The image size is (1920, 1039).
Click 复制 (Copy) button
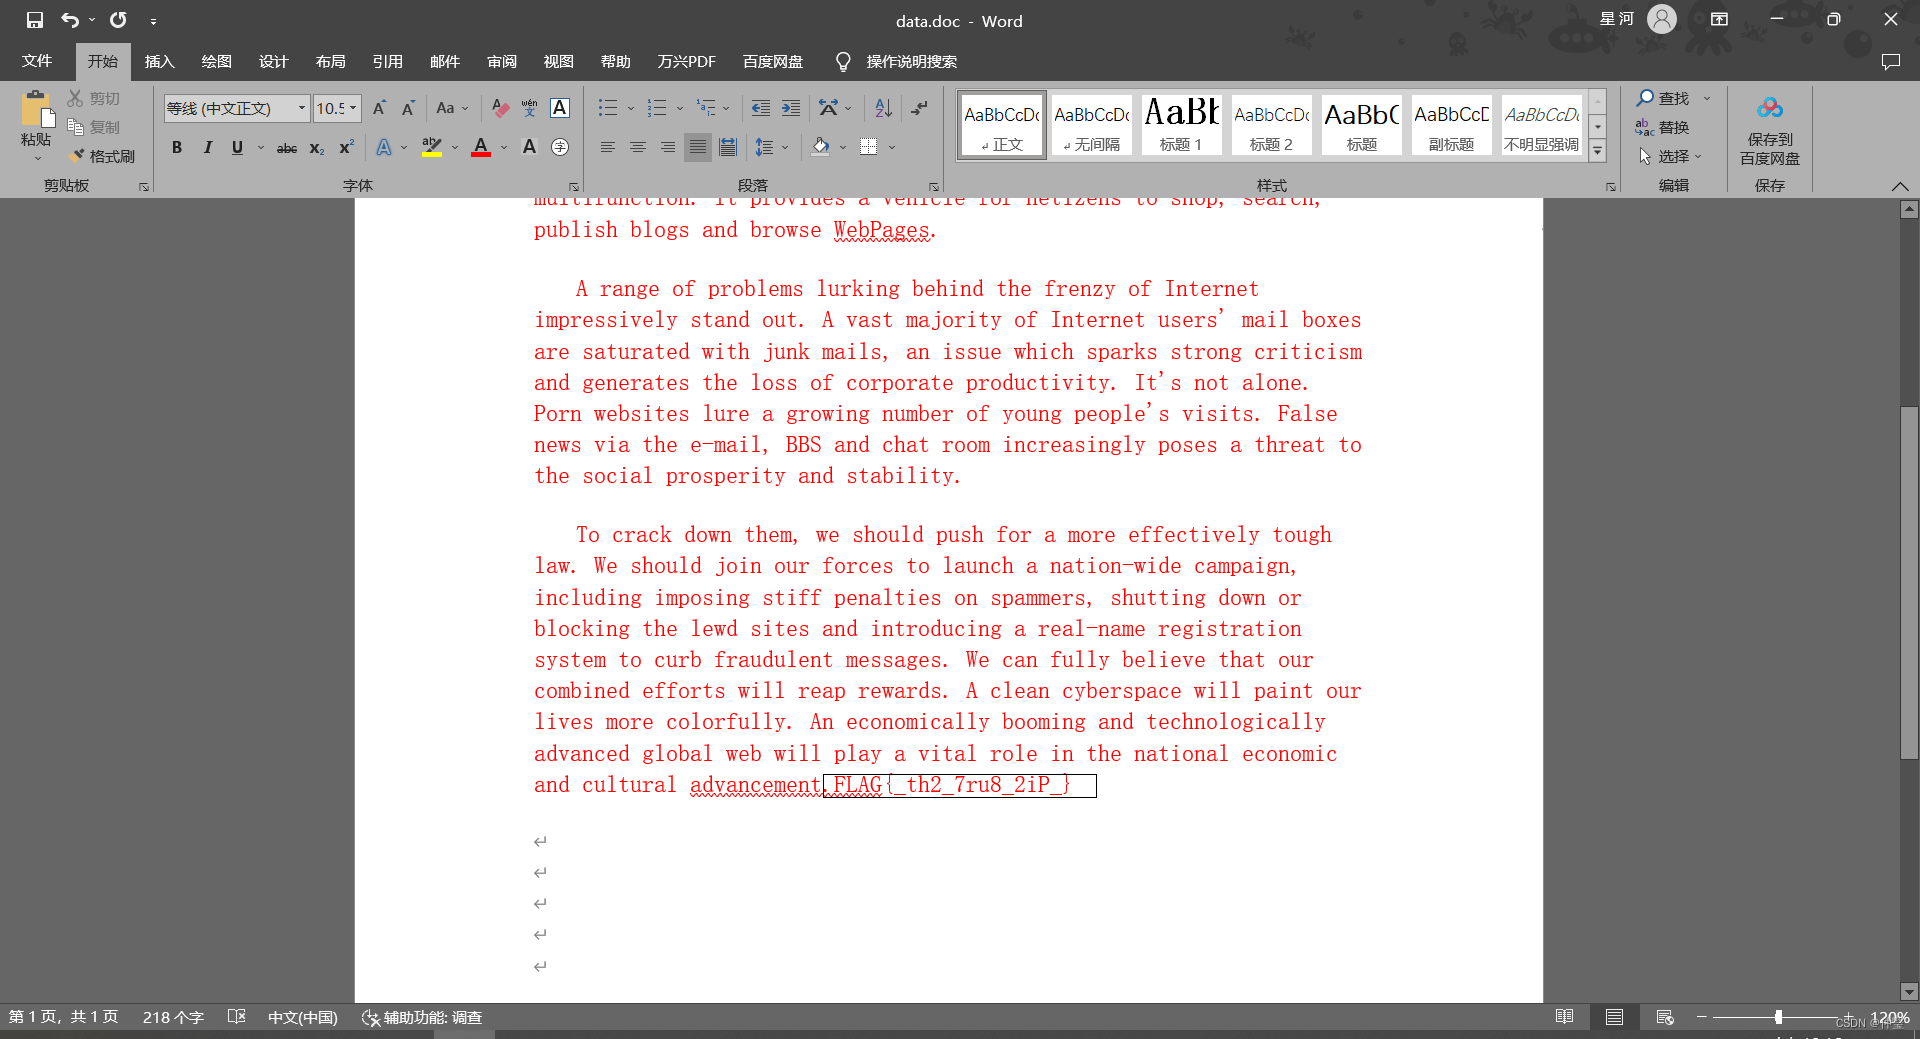(x=94, y=127)
